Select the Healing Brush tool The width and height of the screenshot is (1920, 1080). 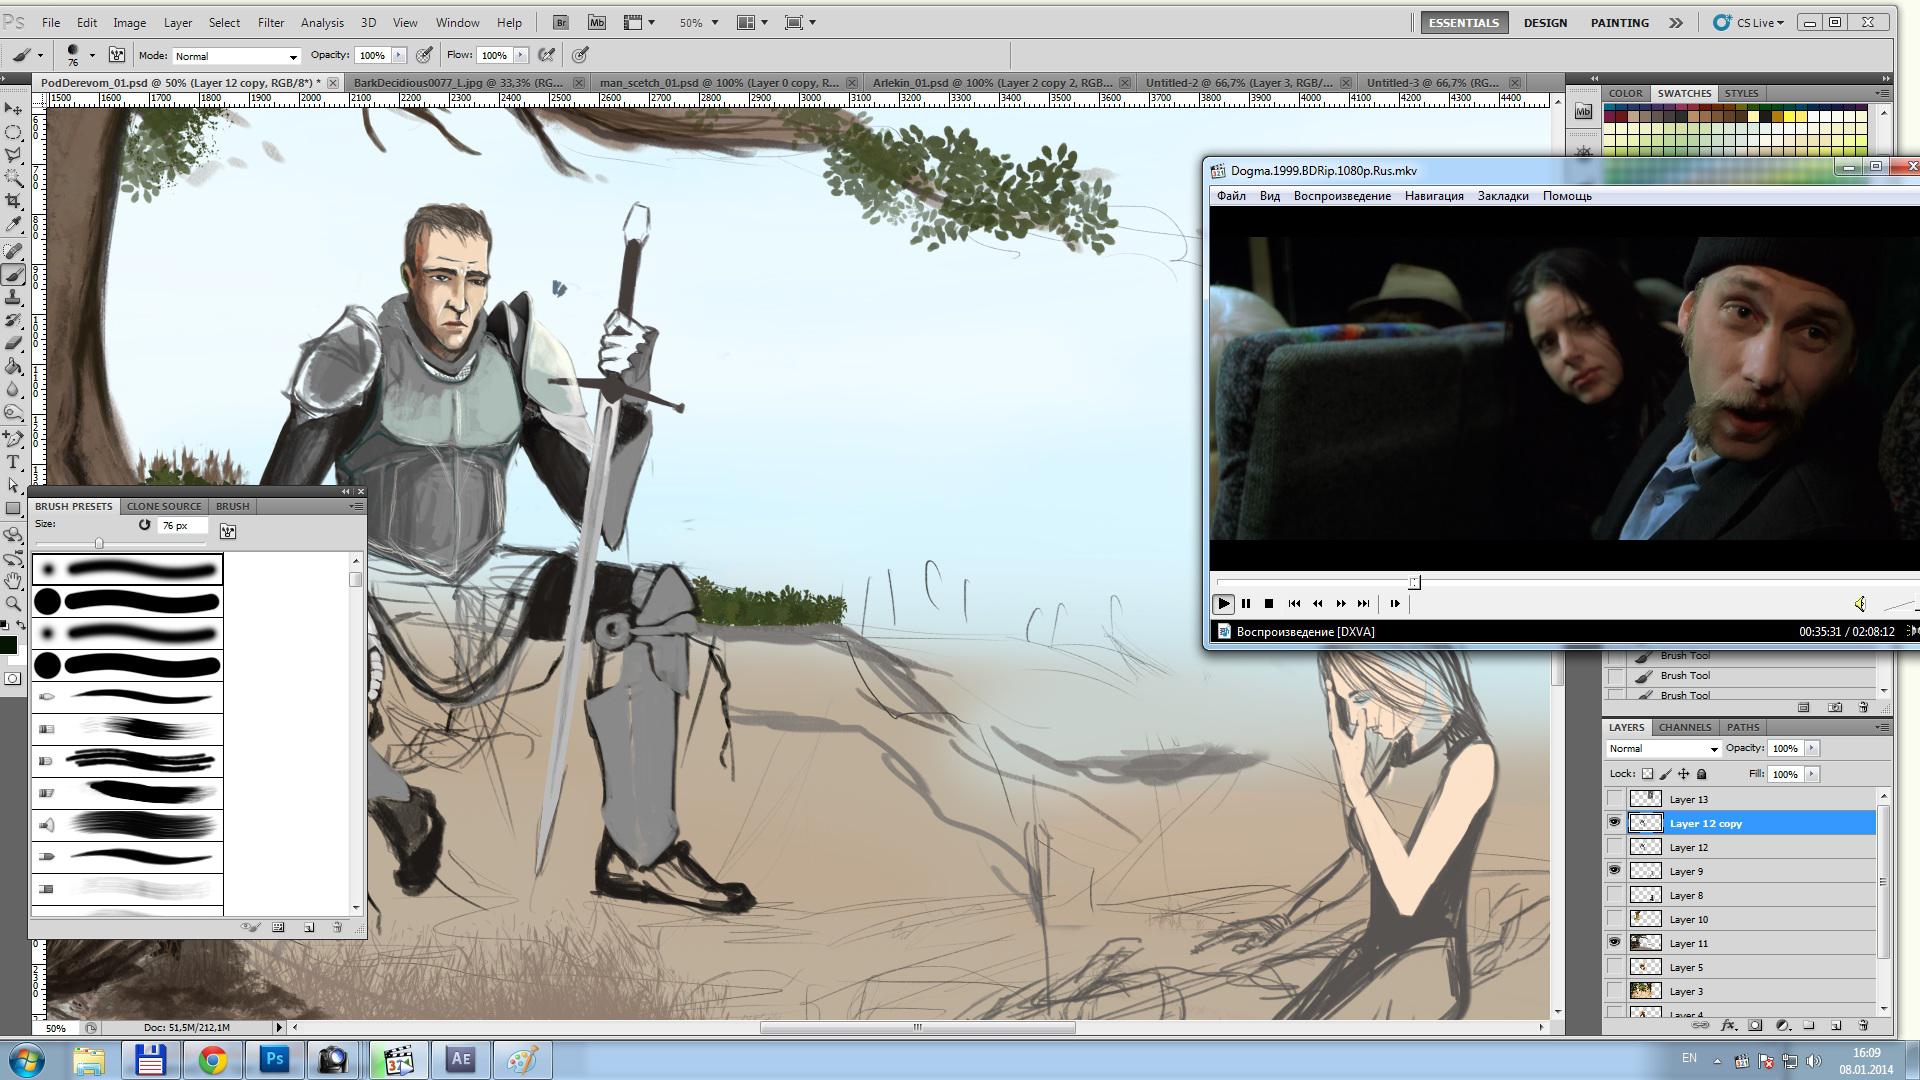(x=13, y=252)
